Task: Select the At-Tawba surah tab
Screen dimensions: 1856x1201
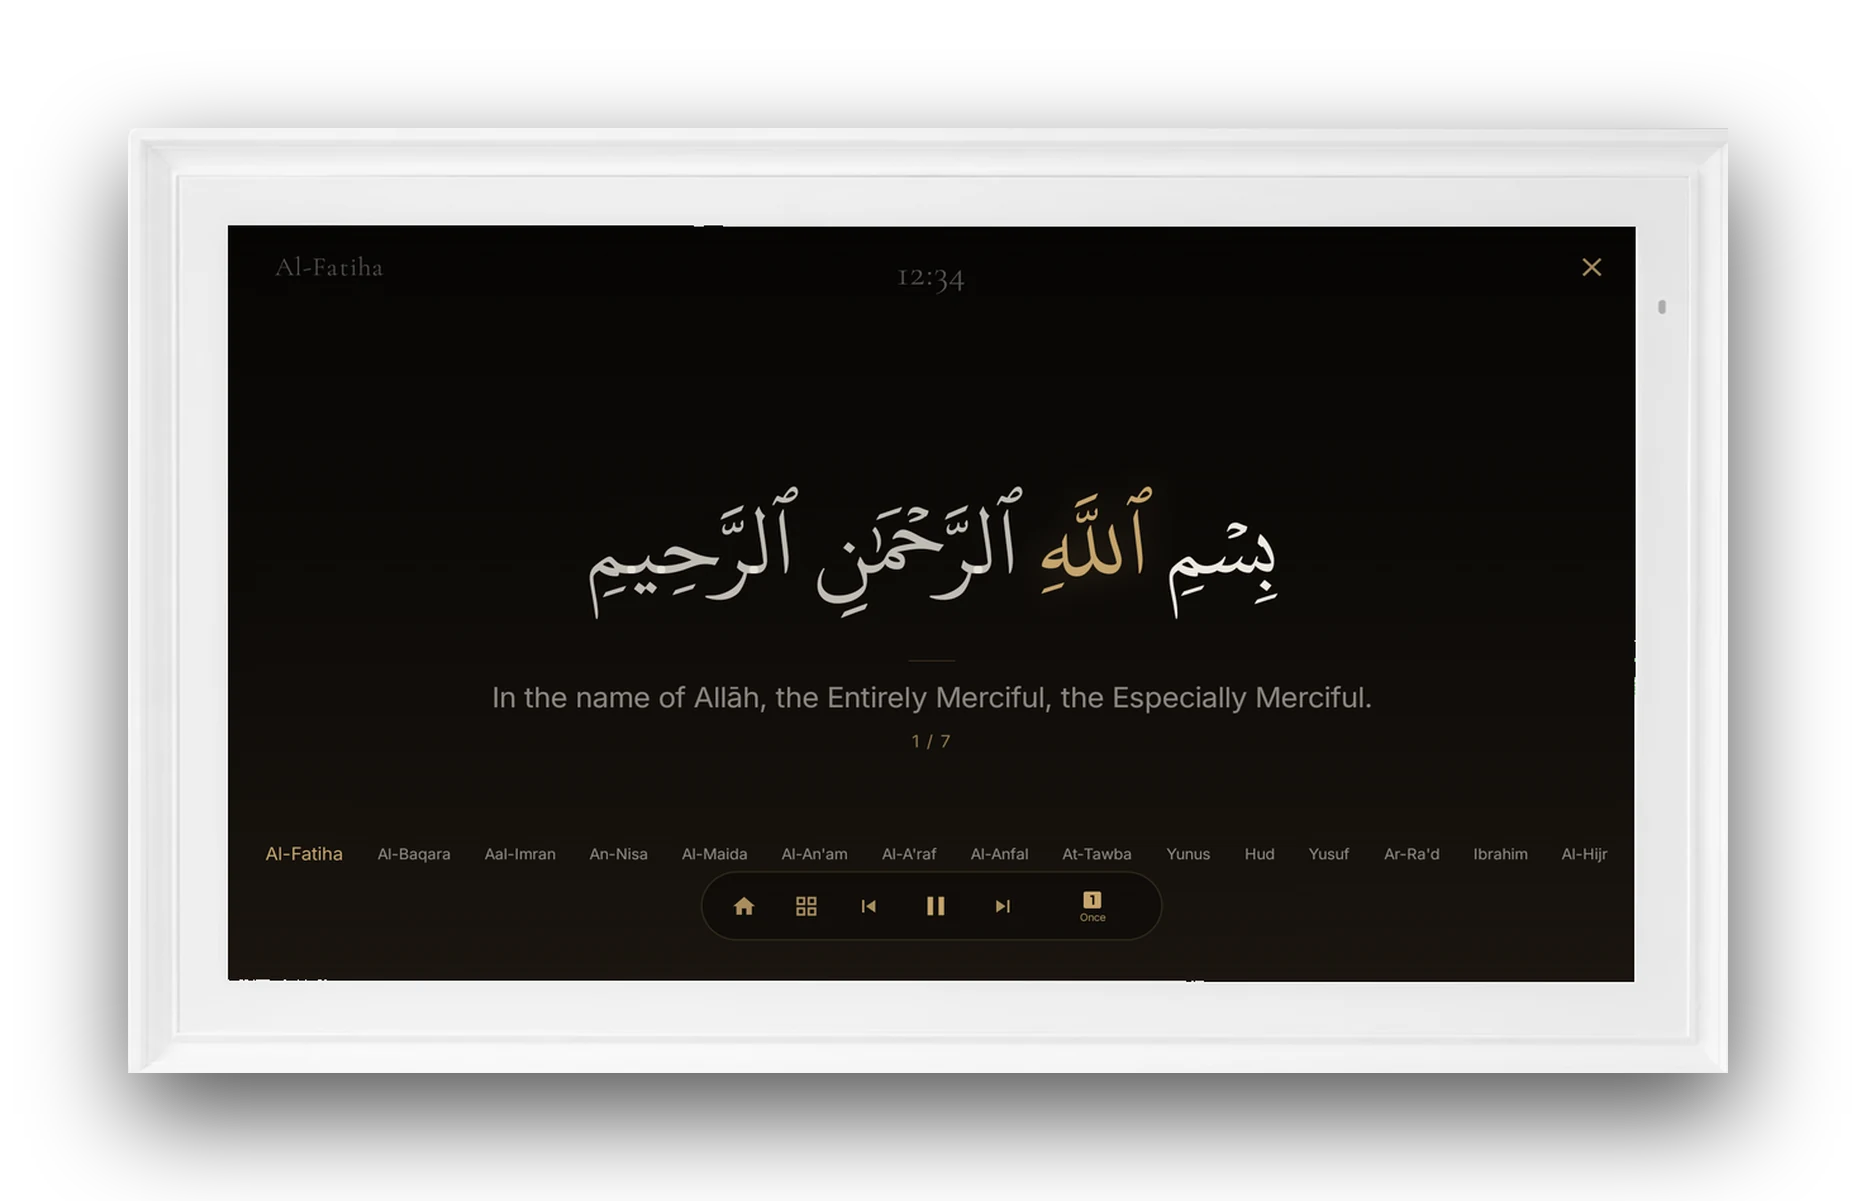Action: [x=1097, y=854]
